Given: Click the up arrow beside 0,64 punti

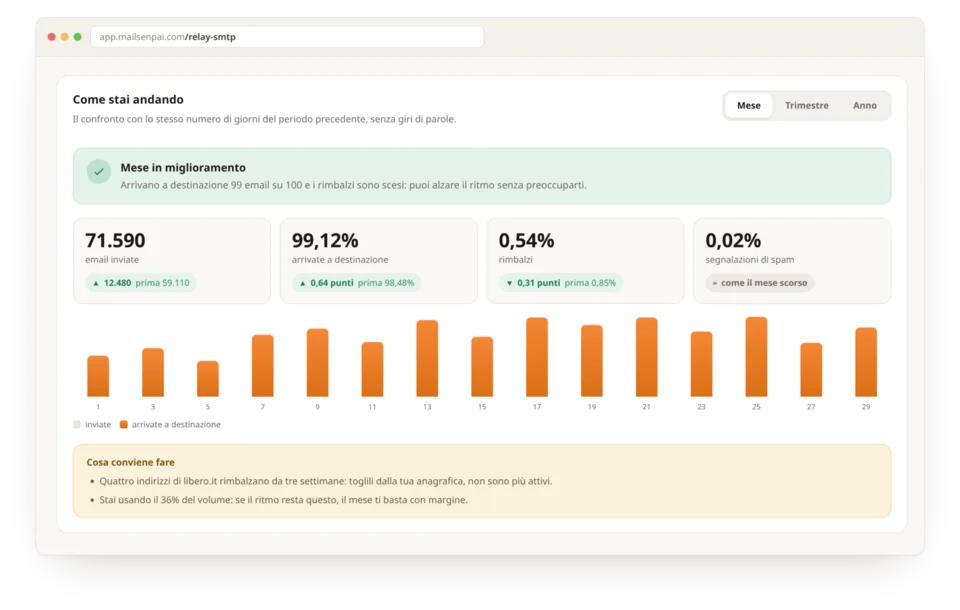Looking at the screenshot, I should pos(302,283).
